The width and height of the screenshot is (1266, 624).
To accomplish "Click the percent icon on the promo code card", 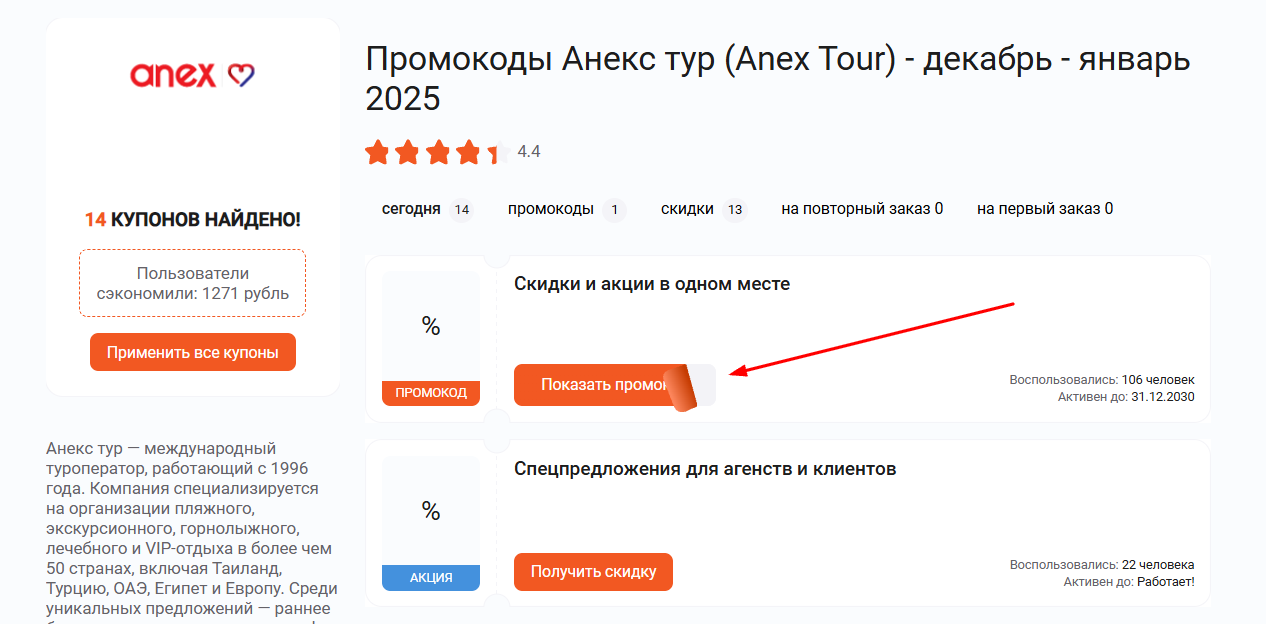I will (430, 327).
